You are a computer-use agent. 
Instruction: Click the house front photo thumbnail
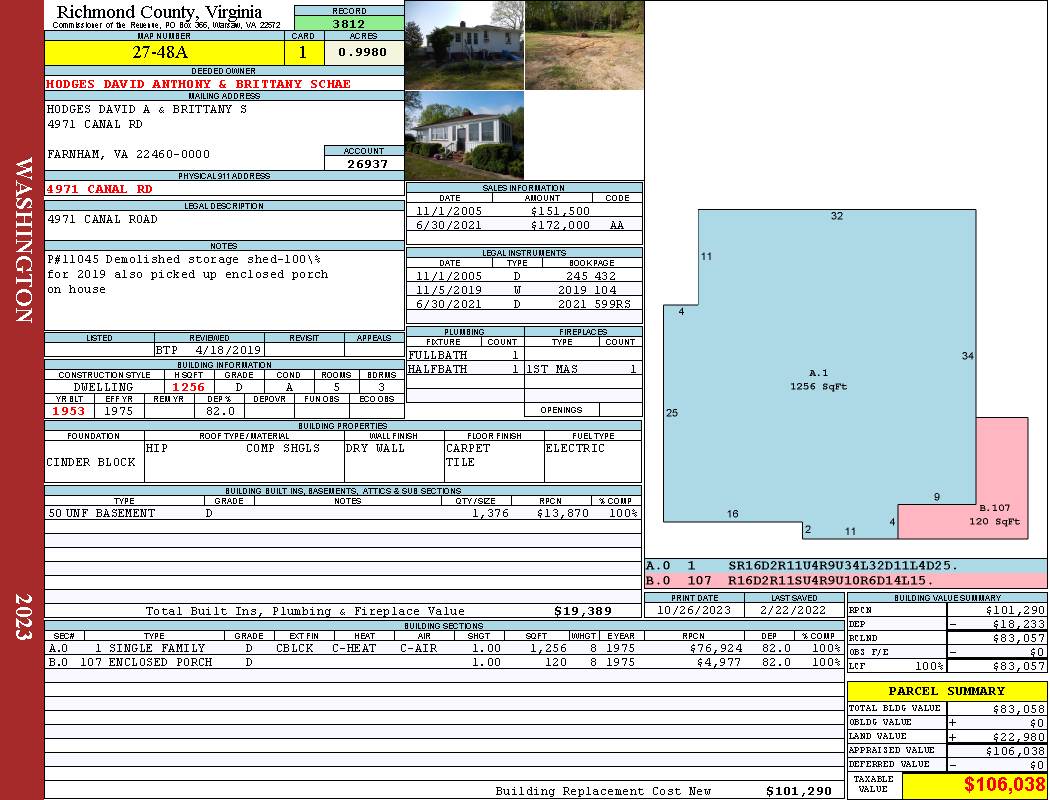coord(465,45)
